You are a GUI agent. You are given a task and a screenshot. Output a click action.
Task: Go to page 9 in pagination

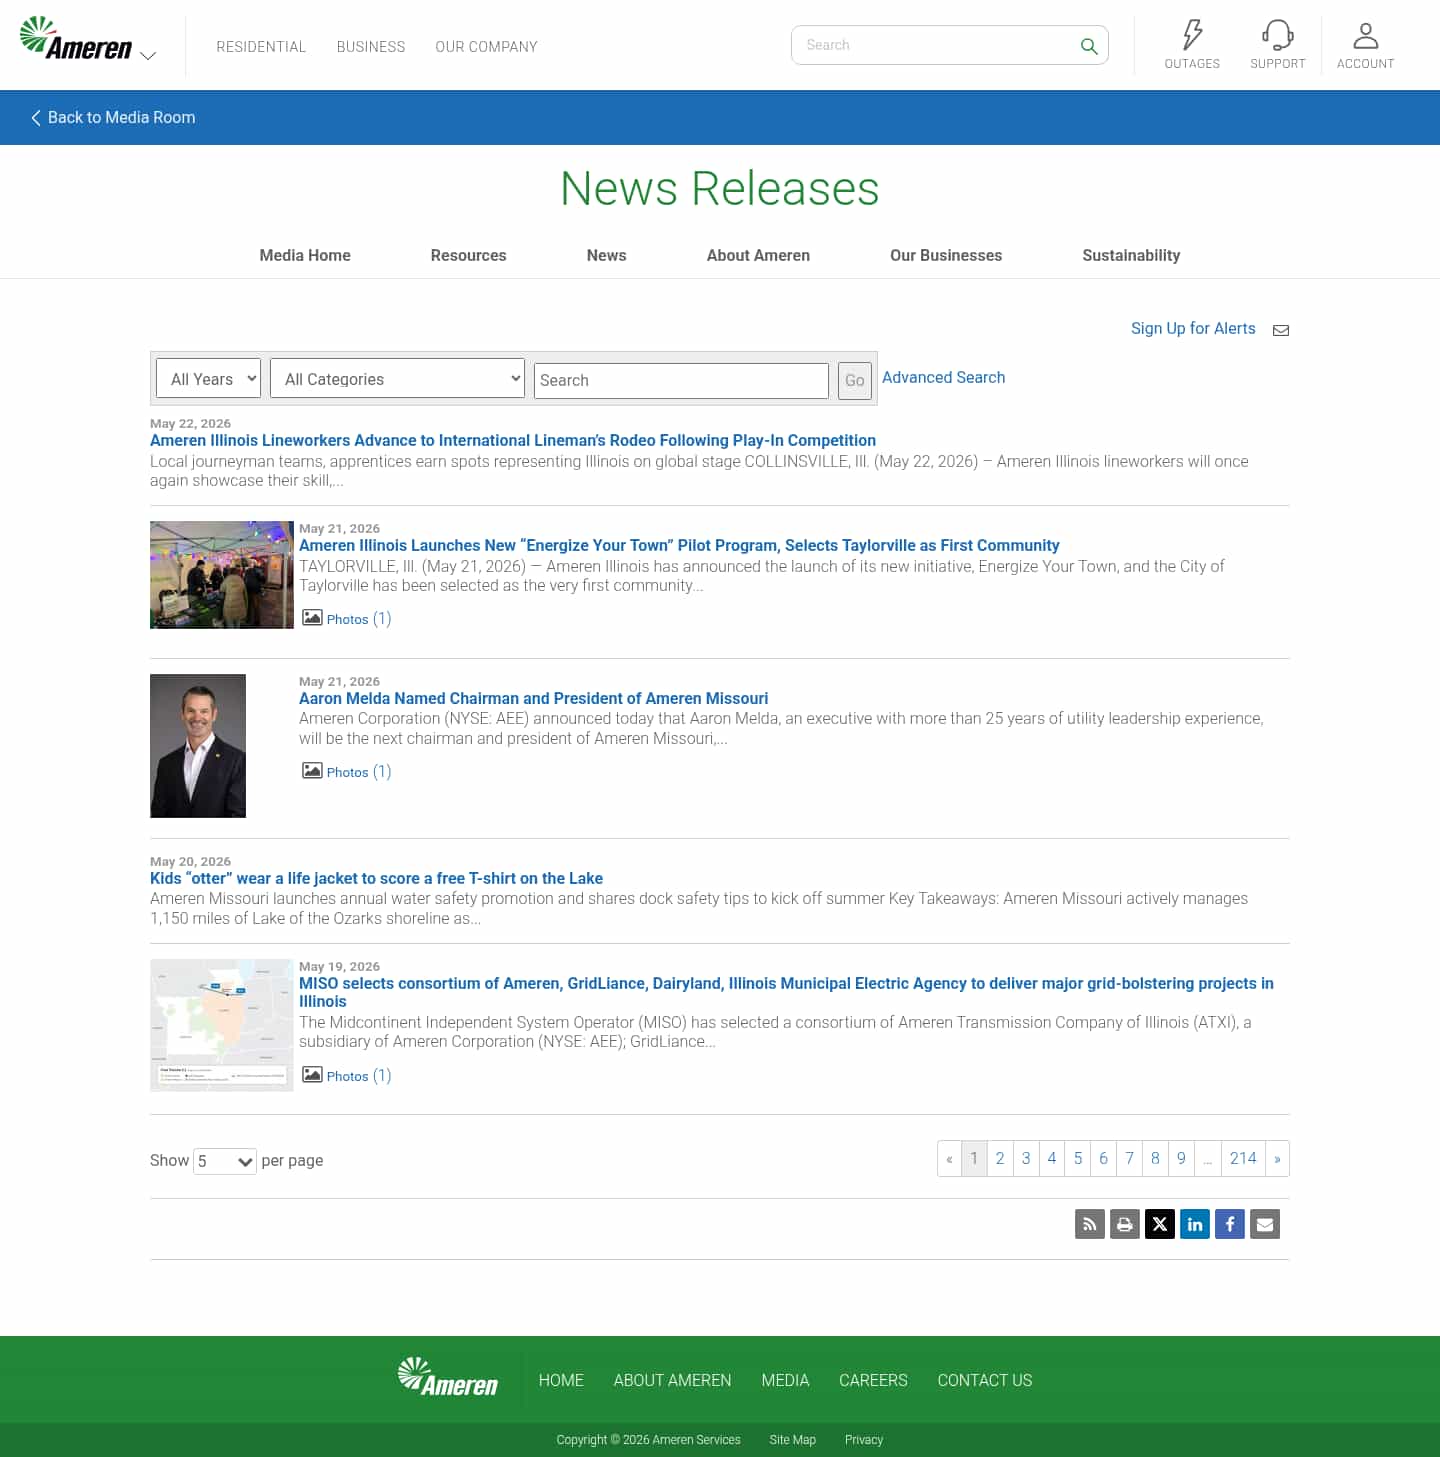point(1181,1159)
